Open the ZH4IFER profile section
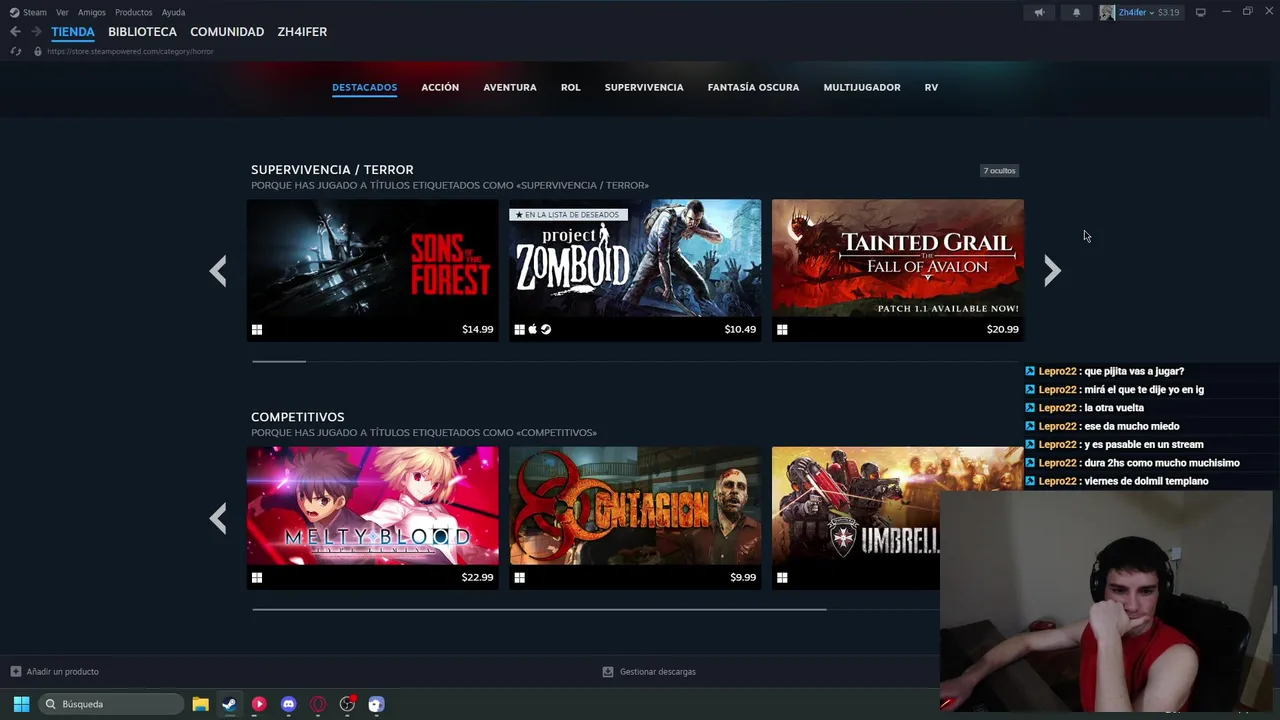Viewport: 1280px width, 720px height. [302, 32]
